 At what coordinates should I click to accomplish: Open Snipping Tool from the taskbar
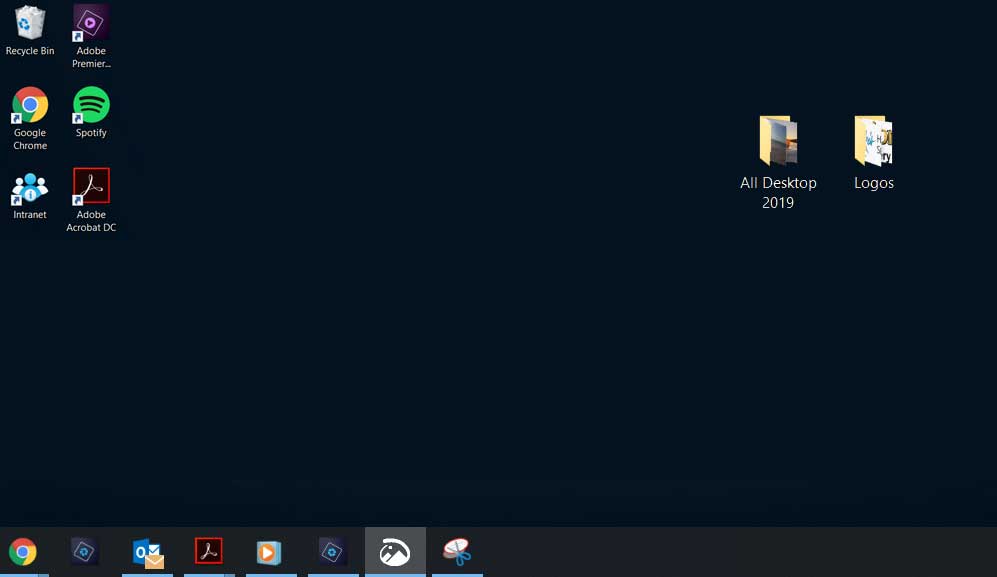tap(457, 552)
